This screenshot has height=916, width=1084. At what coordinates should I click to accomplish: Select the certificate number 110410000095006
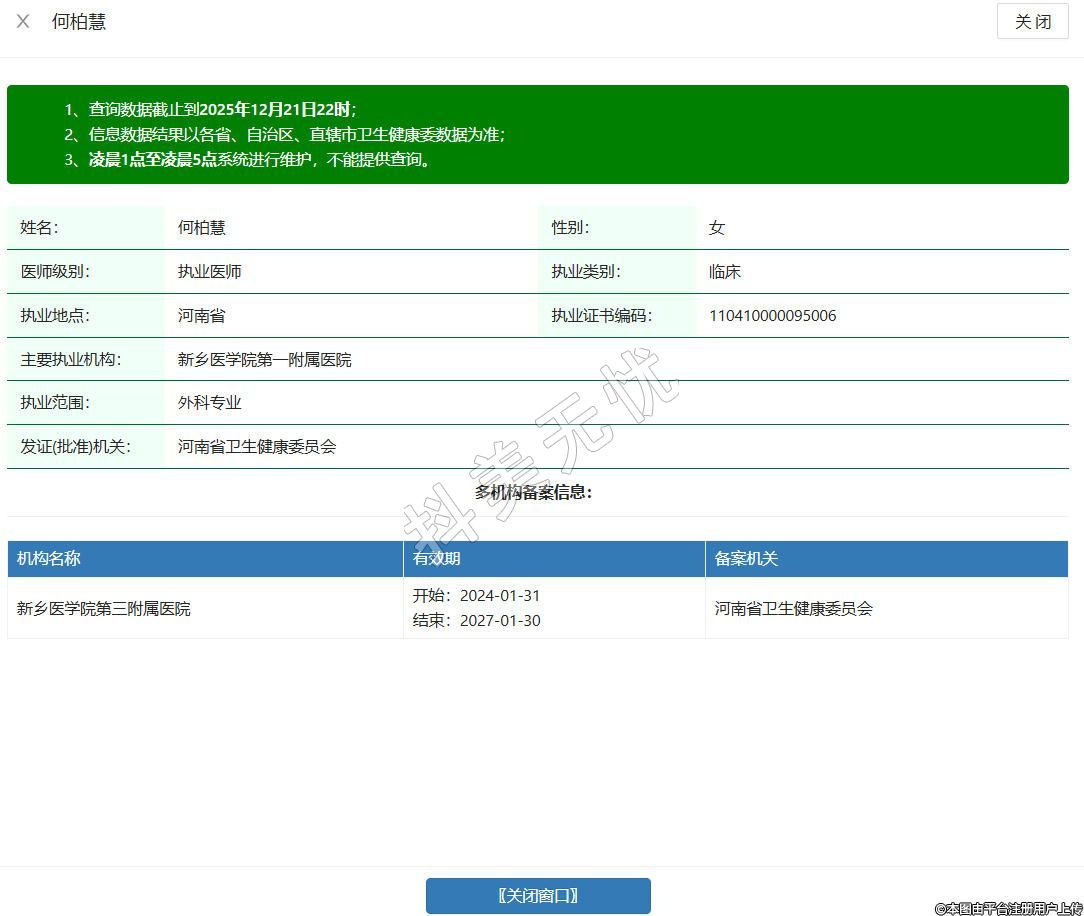[x=772, y=316]
